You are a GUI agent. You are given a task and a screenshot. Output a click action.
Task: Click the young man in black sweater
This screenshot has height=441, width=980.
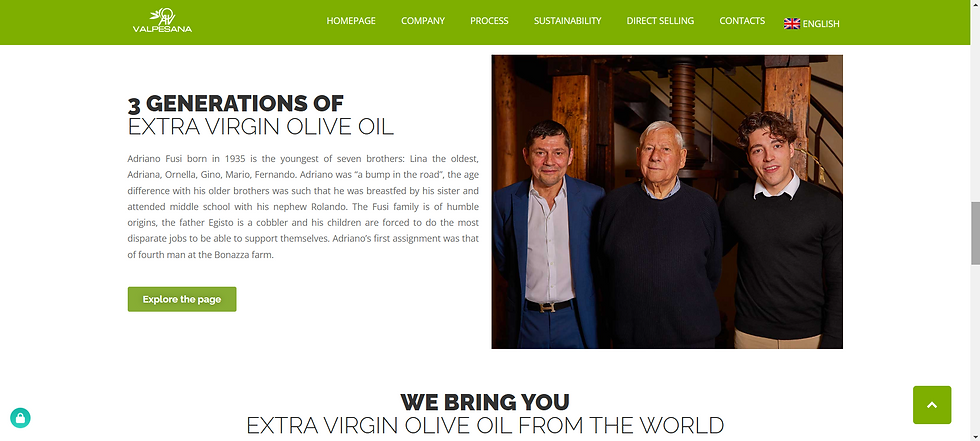tap(782, 230)
